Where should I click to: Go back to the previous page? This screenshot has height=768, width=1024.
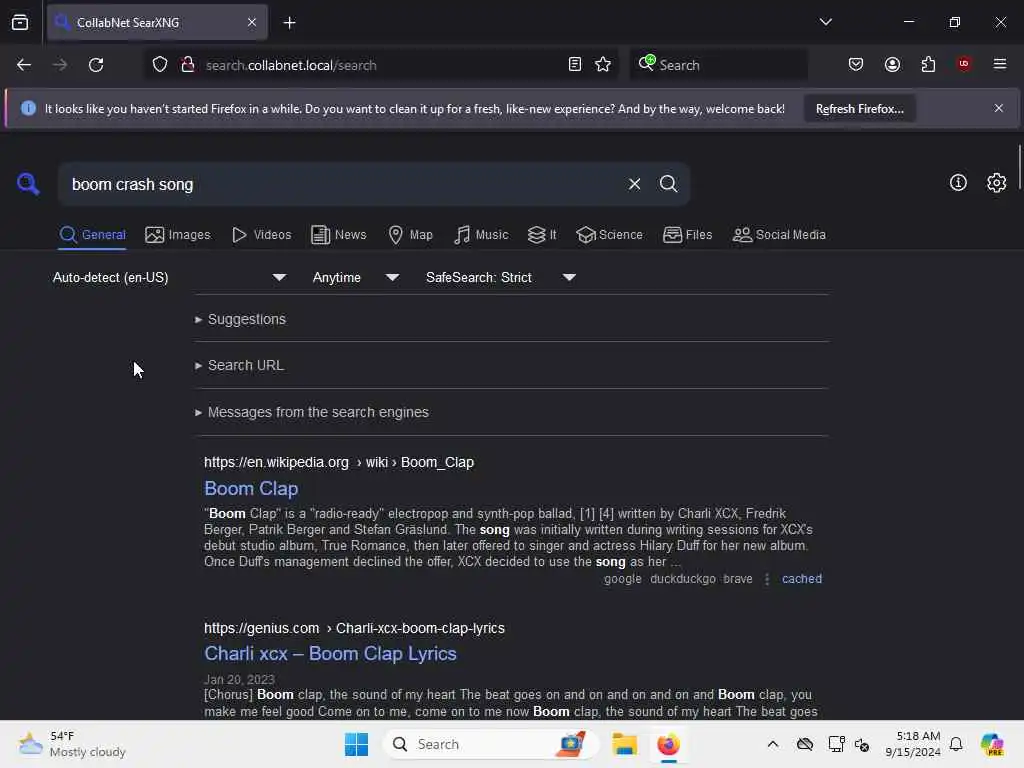[x=24, y=65]
